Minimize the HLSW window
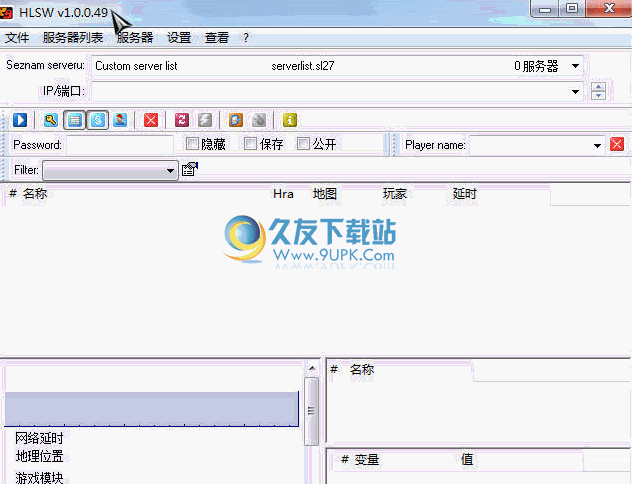The width and height of the screenshot is (632, 484). pos(545,9)
